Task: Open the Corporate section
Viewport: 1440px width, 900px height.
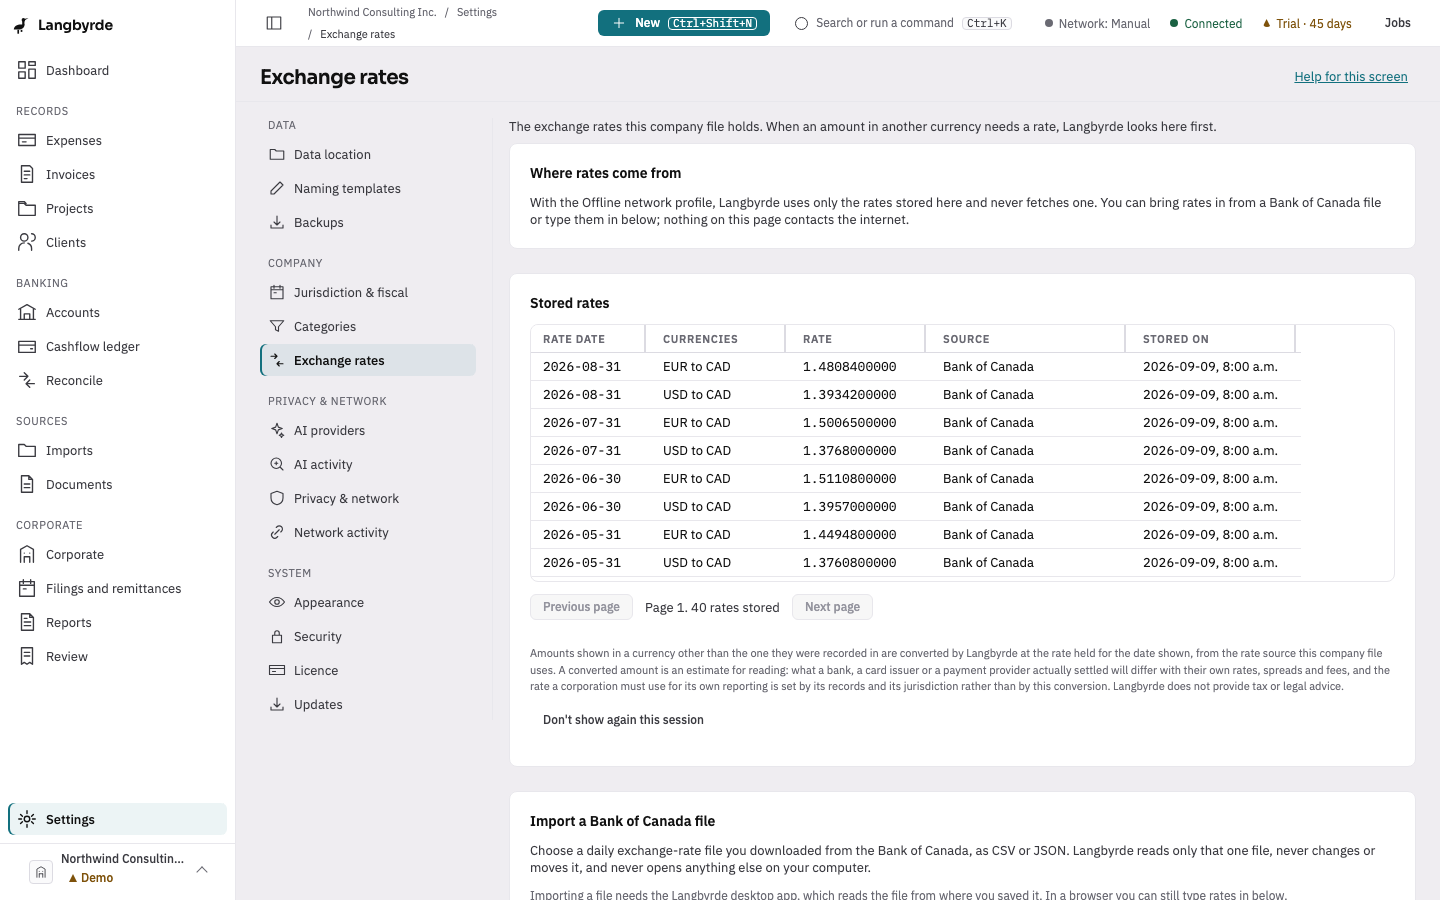Action: 117,555
